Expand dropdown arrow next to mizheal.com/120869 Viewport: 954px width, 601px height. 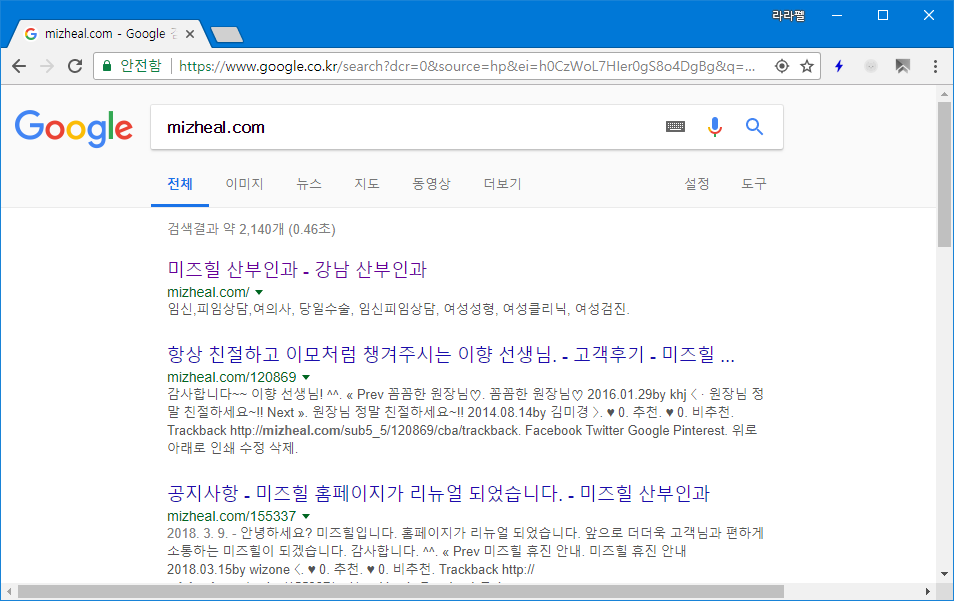[306, 378]
